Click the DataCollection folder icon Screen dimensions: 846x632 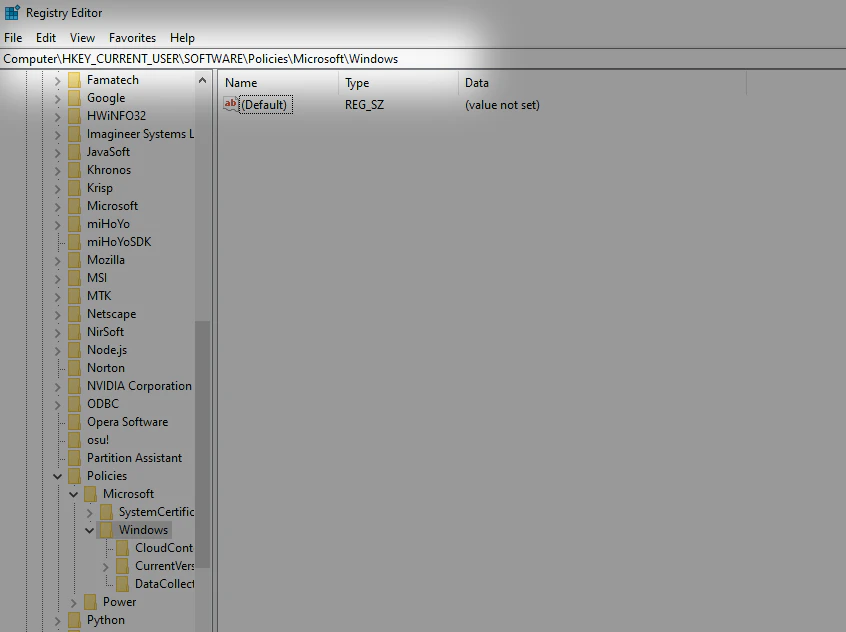click(x=122, y=584)
